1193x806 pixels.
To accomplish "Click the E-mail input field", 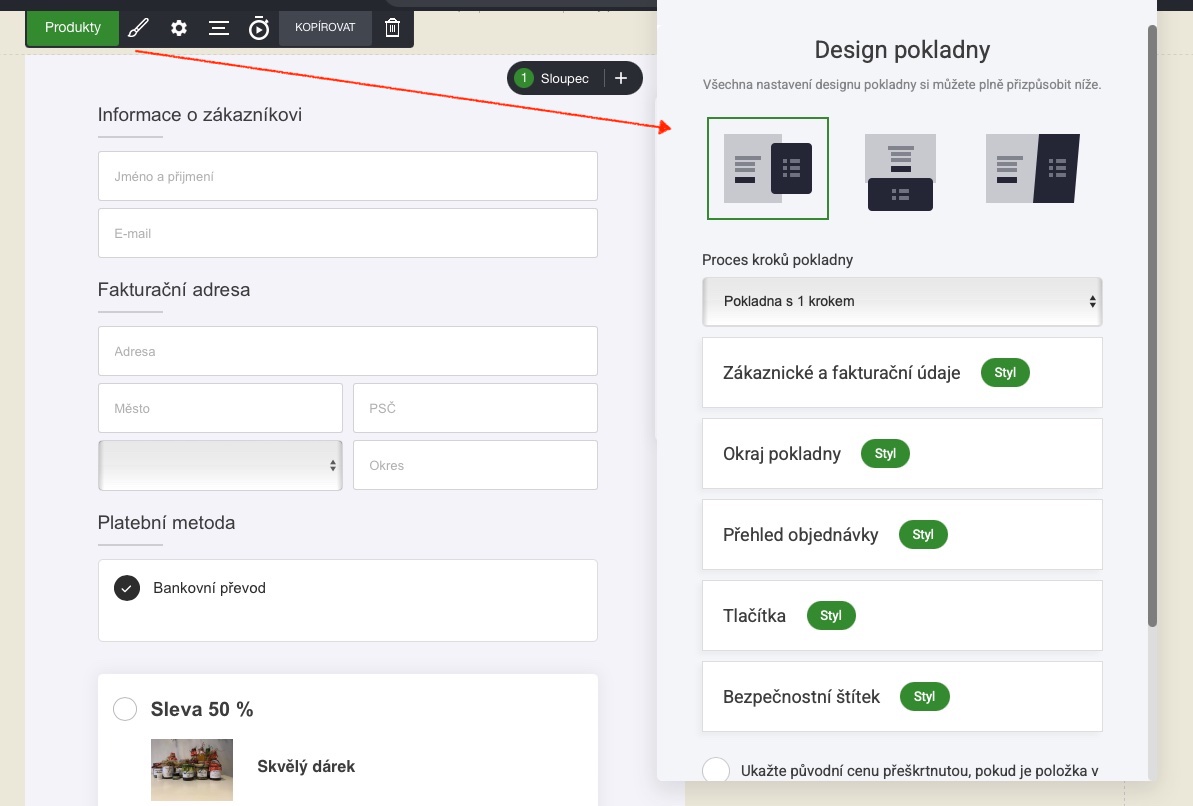I will click(348, 233).
